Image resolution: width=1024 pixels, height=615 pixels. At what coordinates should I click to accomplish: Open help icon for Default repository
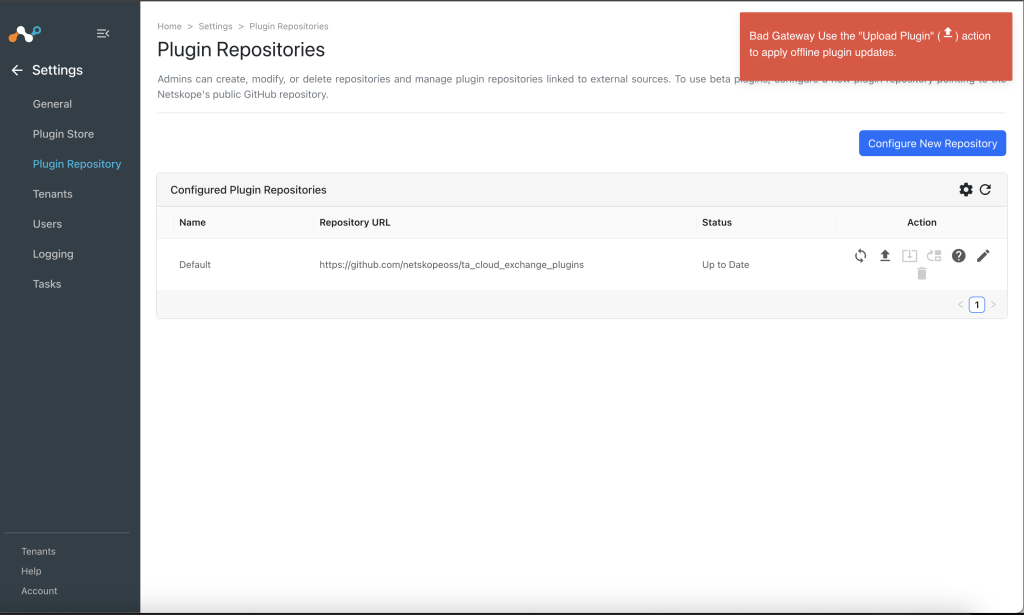pos(958,255)
